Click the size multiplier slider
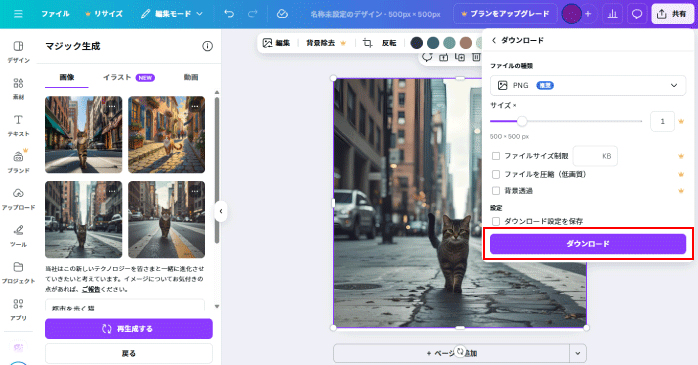This screenshot has height=365, width=698. click(x=566, y=121)
